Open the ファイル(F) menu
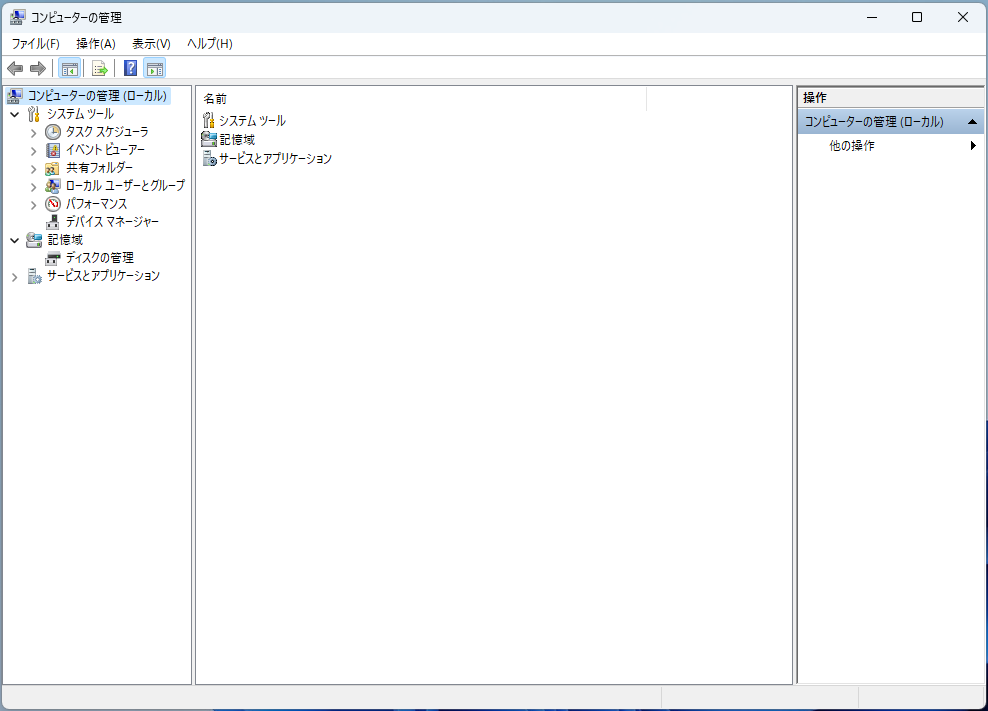The width and height of the screenshot is (988, 711). 35,43
